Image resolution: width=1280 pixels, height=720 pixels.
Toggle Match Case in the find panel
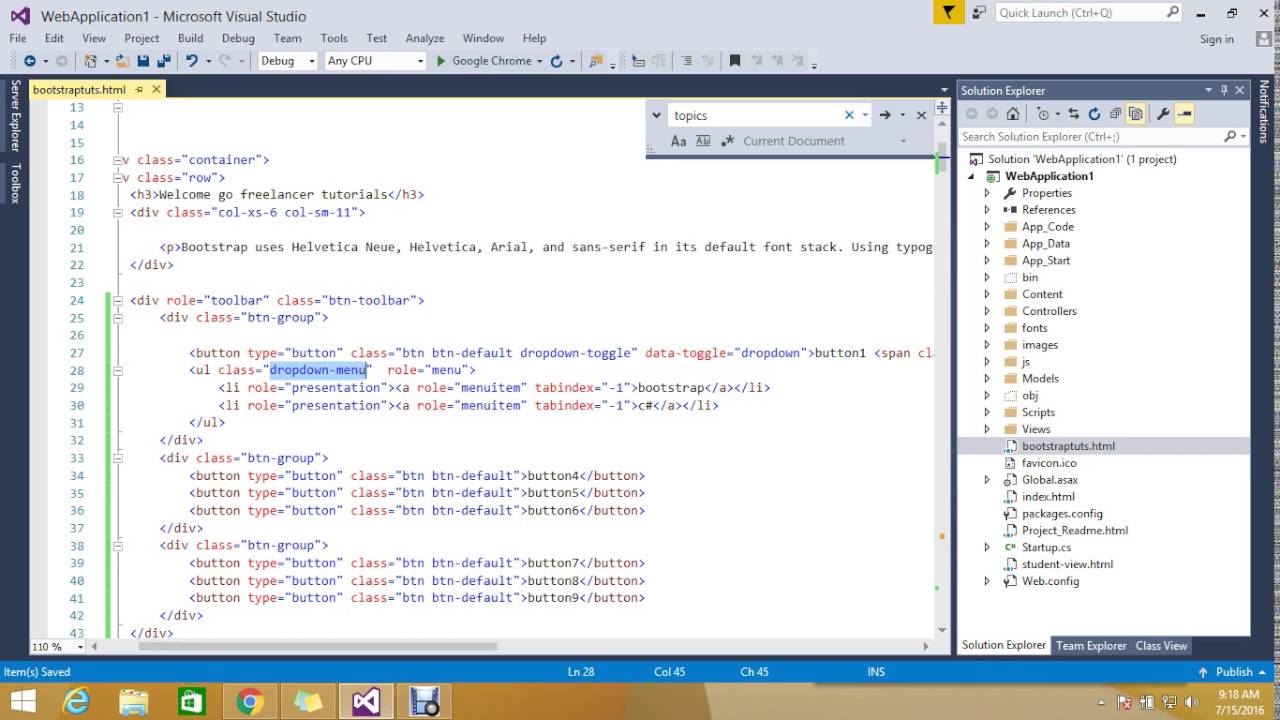point(678,141)
